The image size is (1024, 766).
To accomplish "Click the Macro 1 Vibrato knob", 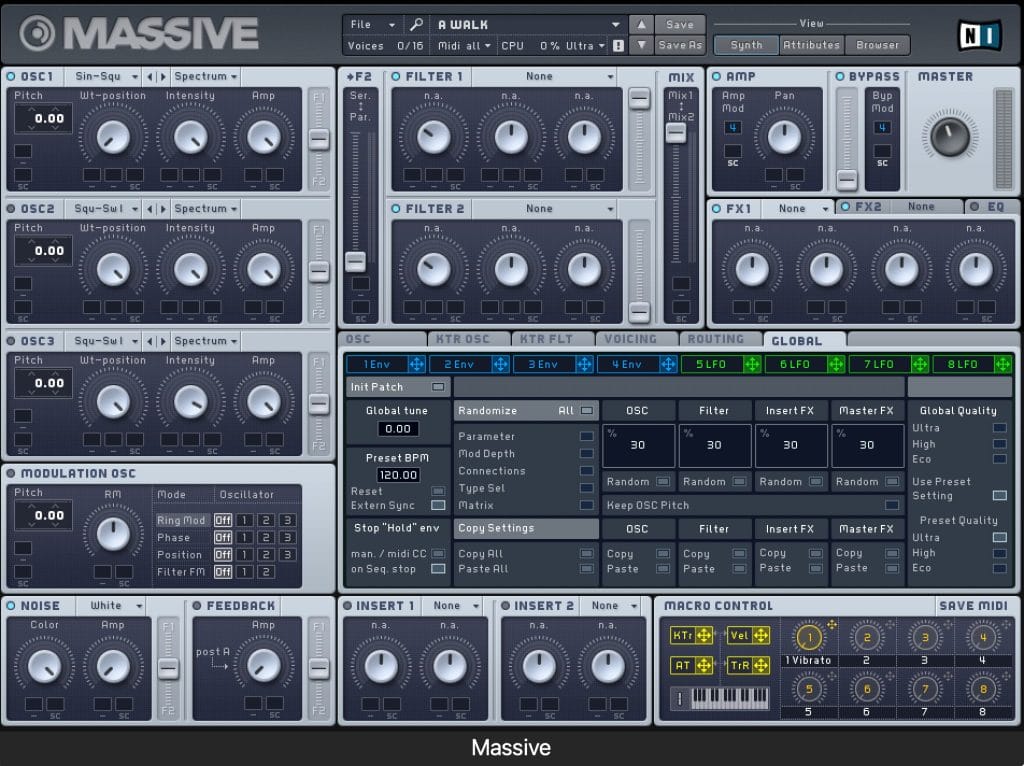I will point(809,637).
